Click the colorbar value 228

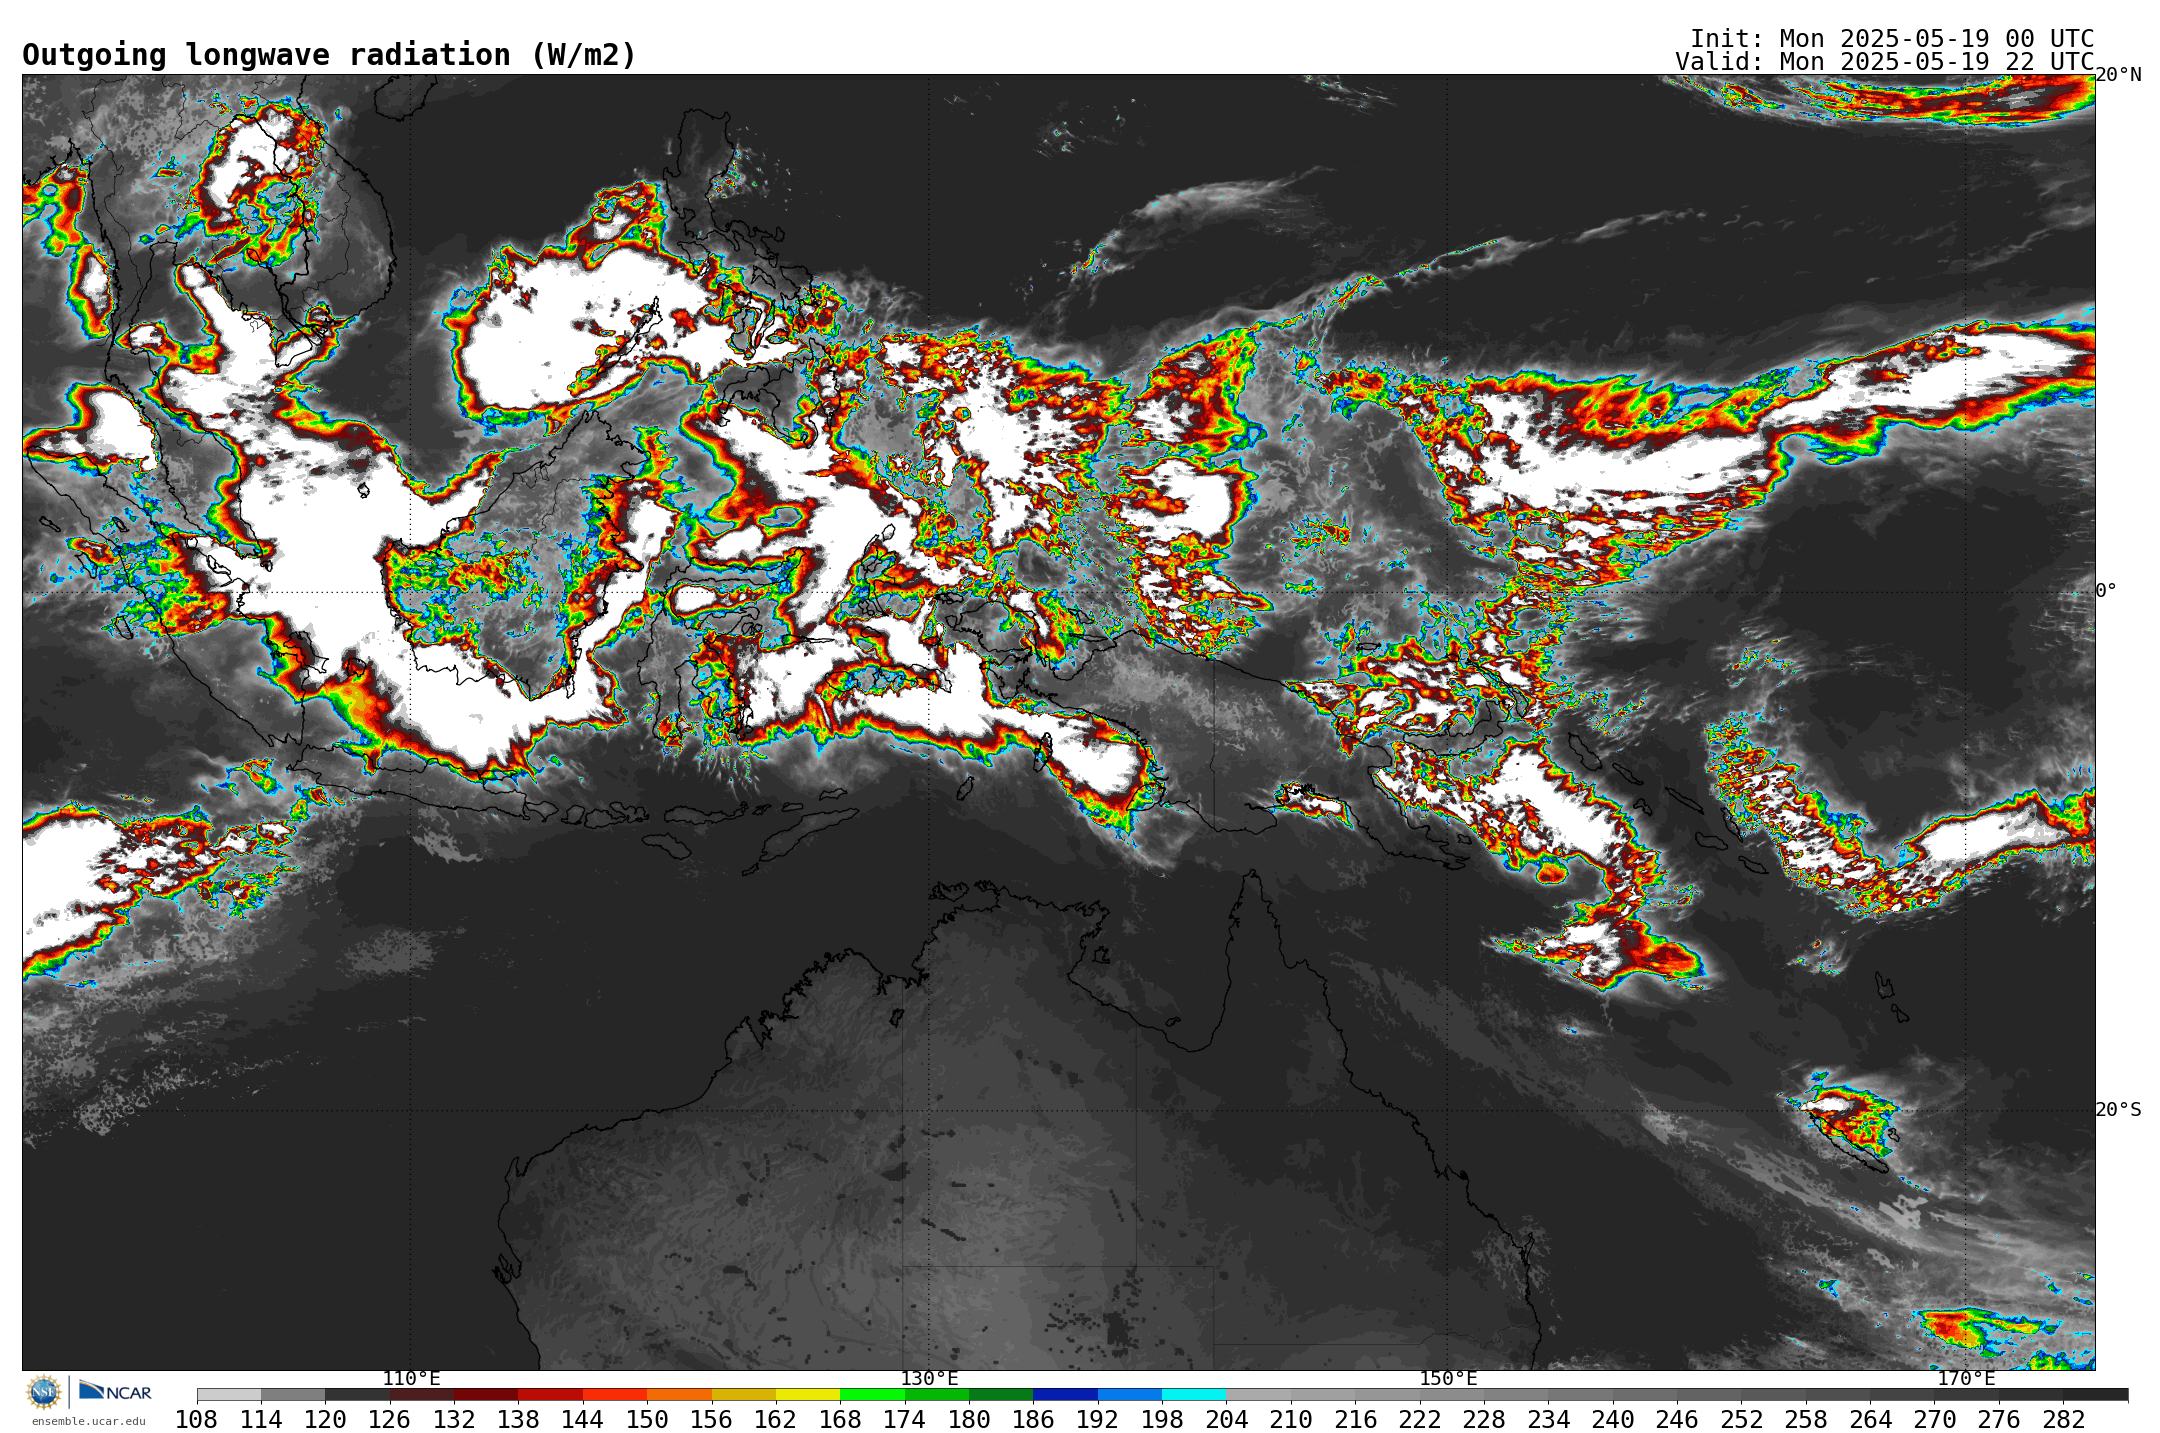[1484, 1420]
